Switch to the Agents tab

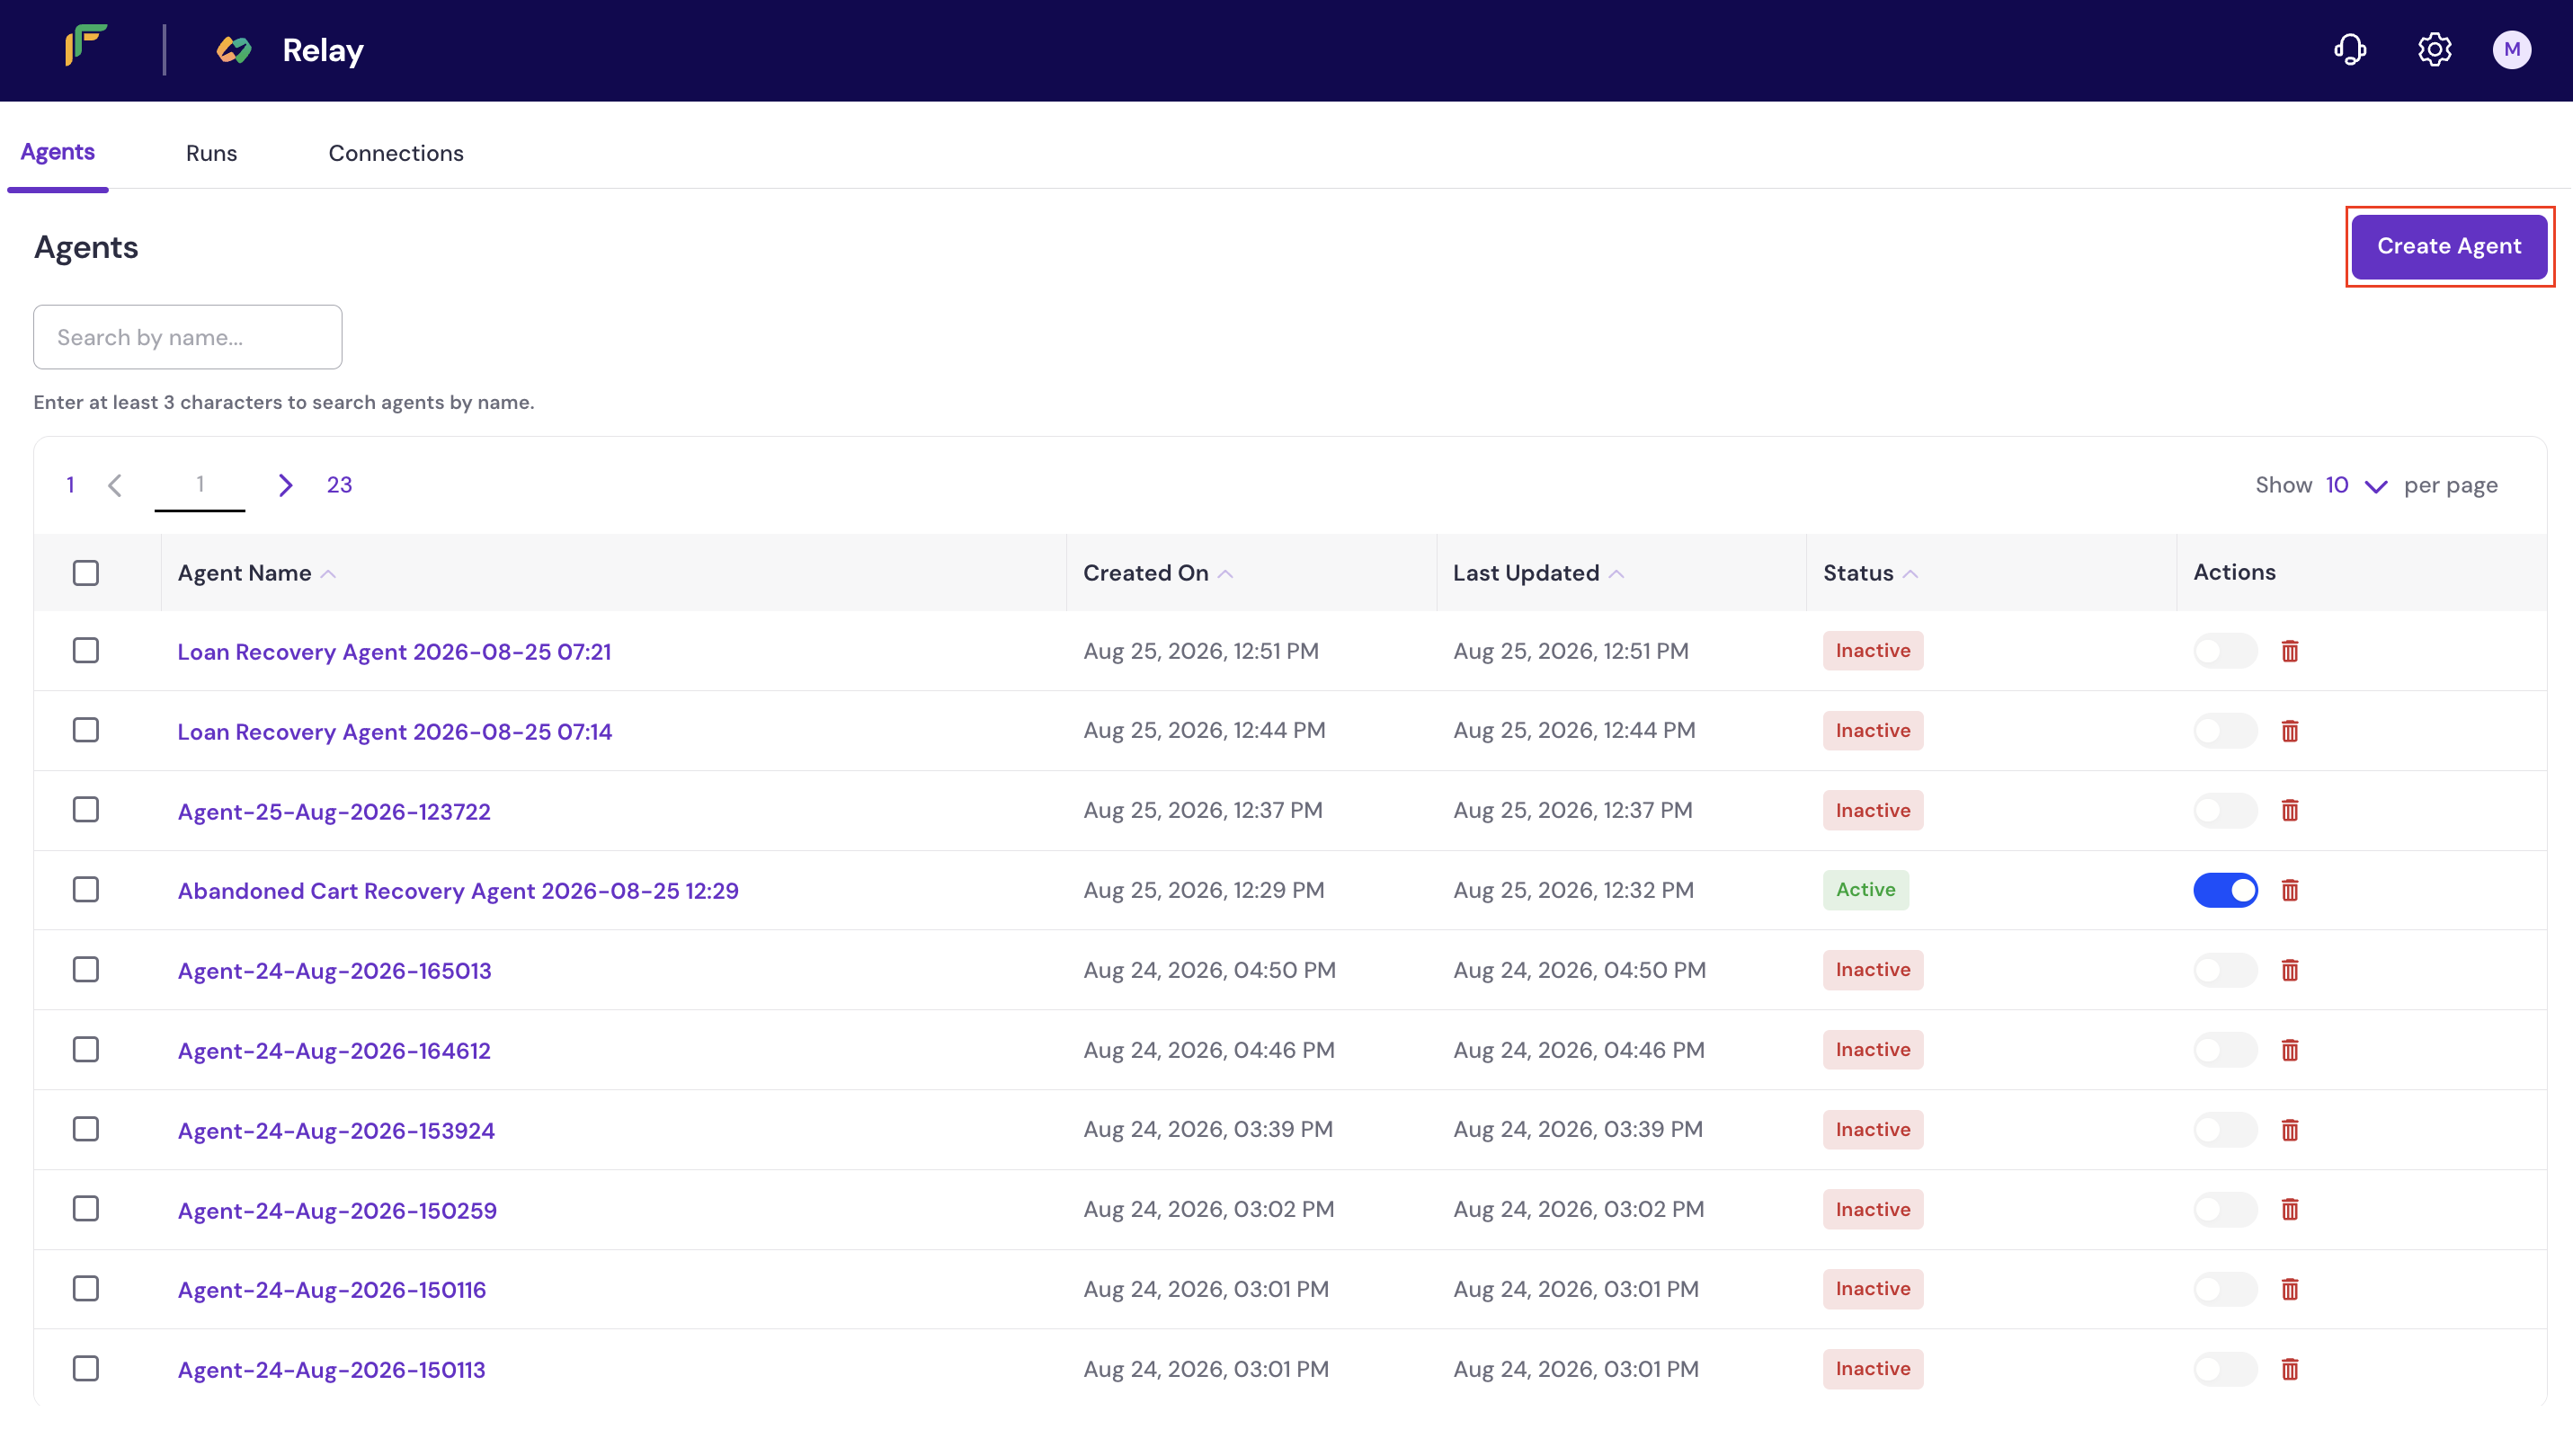click(58, 152)
